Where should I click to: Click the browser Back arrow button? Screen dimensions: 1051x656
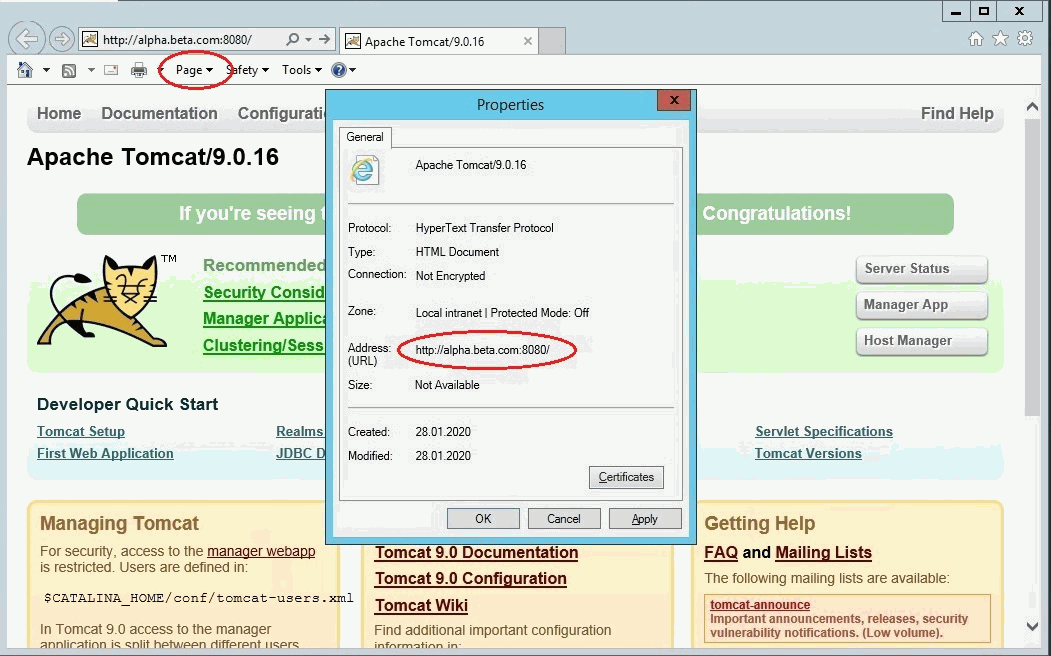27,40
